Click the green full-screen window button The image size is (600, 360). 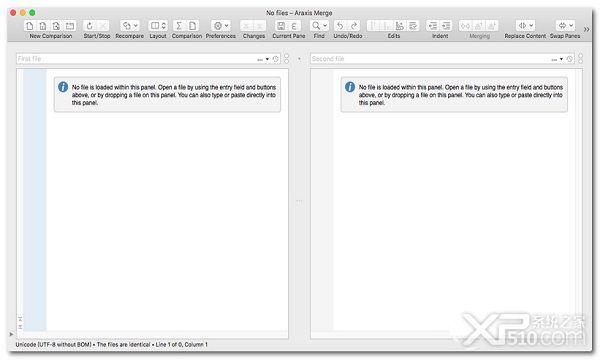point(33,13)
